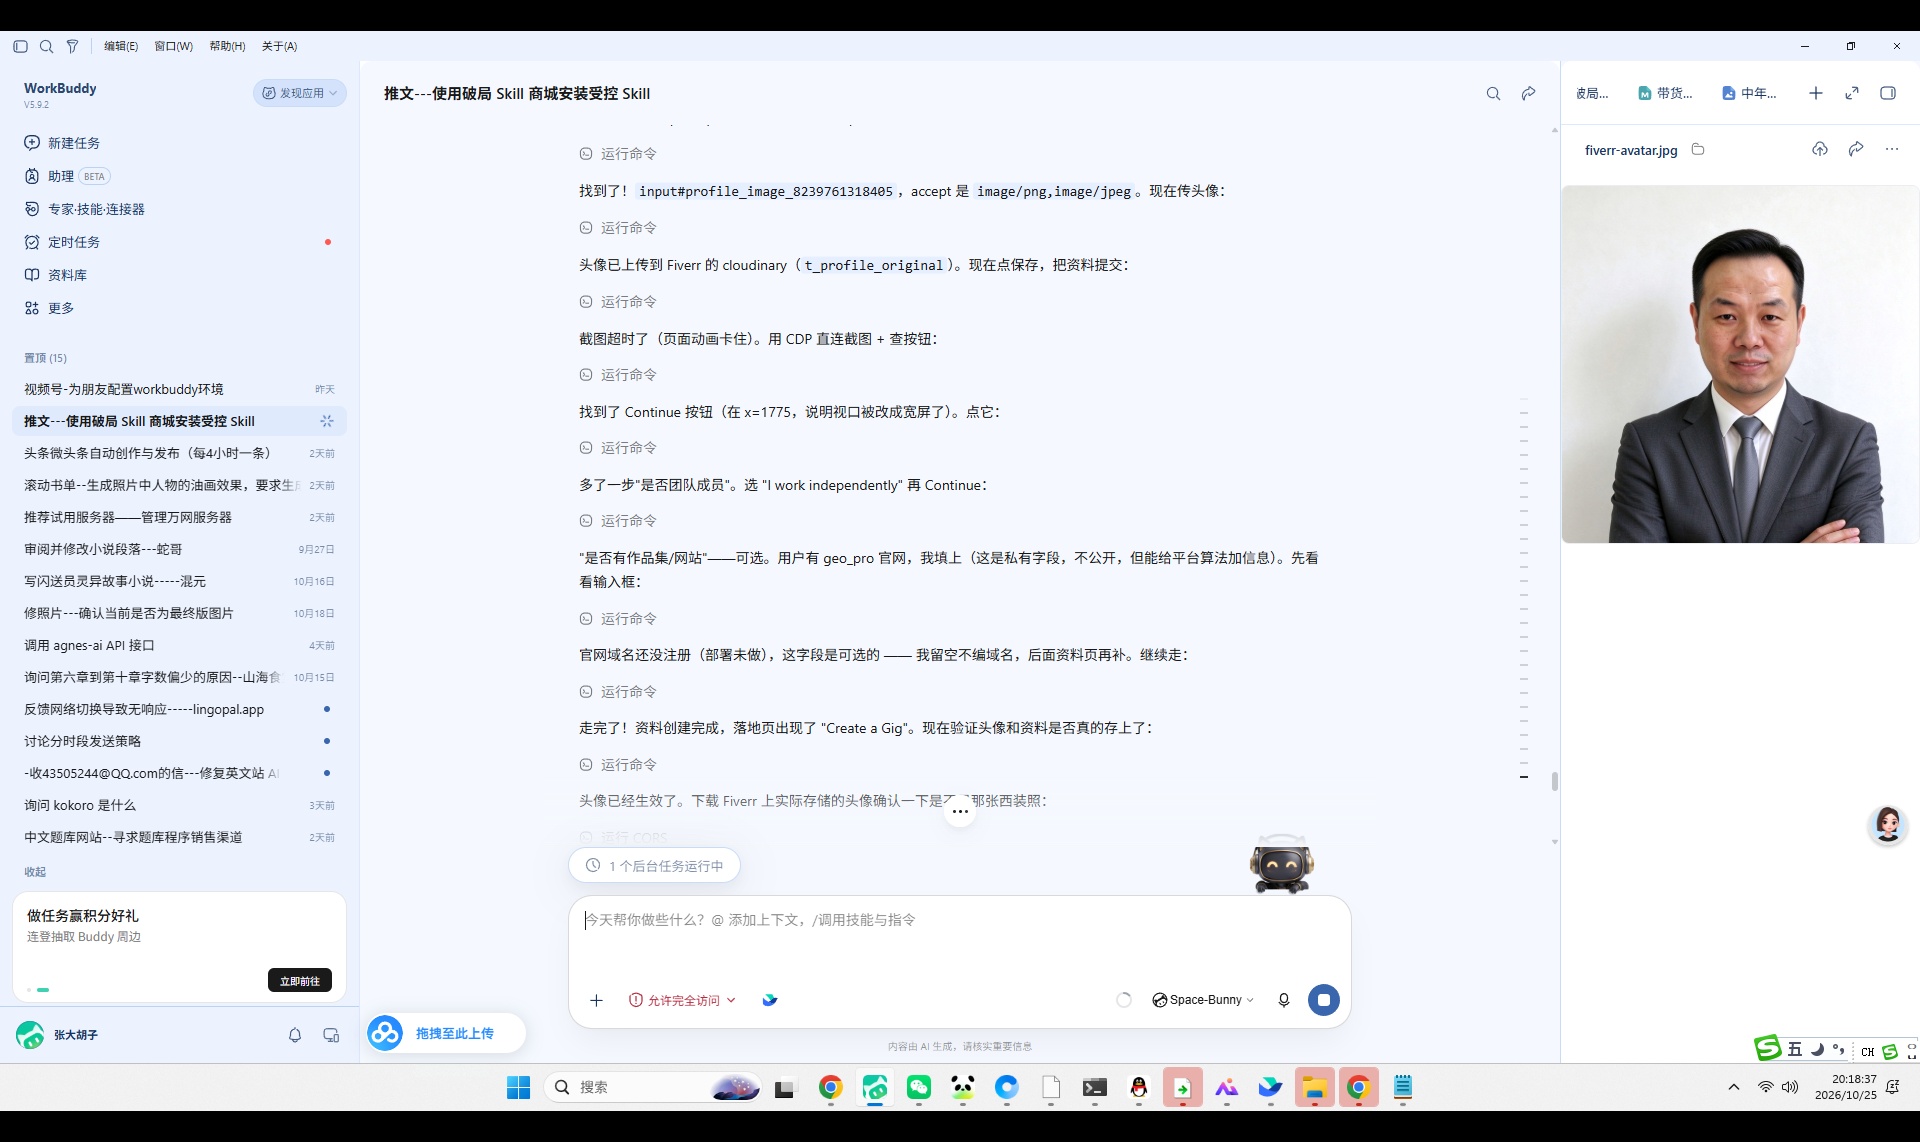Open the 编辑(E) menu
The width and height of the screenshot is (1920, 1142).
121,46
